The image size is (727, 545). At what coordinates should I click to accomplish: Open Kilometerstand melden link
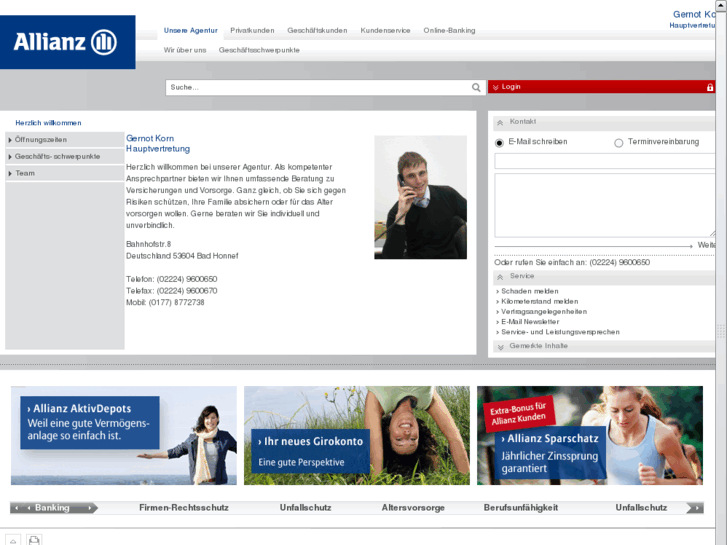pos(539,301)
